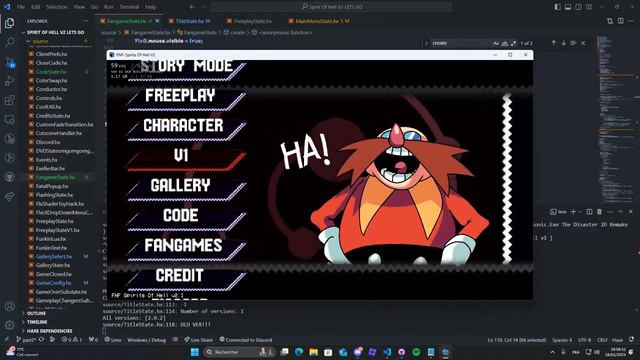Collapse the source folder
640x360 pixels.
[x=40, y=41]
